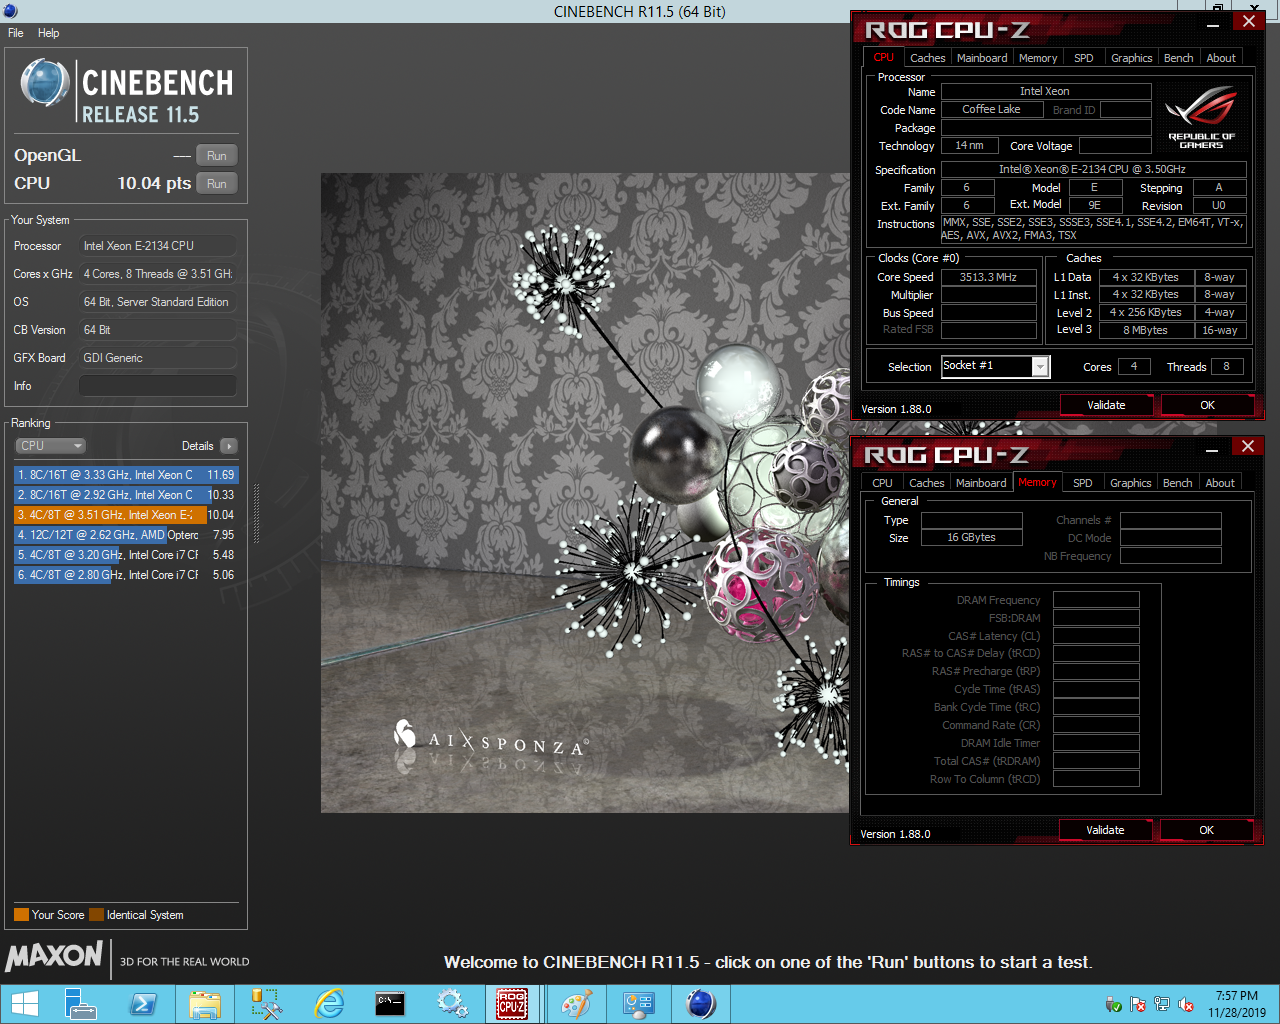
Task: Click the Core Speed 3513.3 MHz value
Action: point(988,277)
